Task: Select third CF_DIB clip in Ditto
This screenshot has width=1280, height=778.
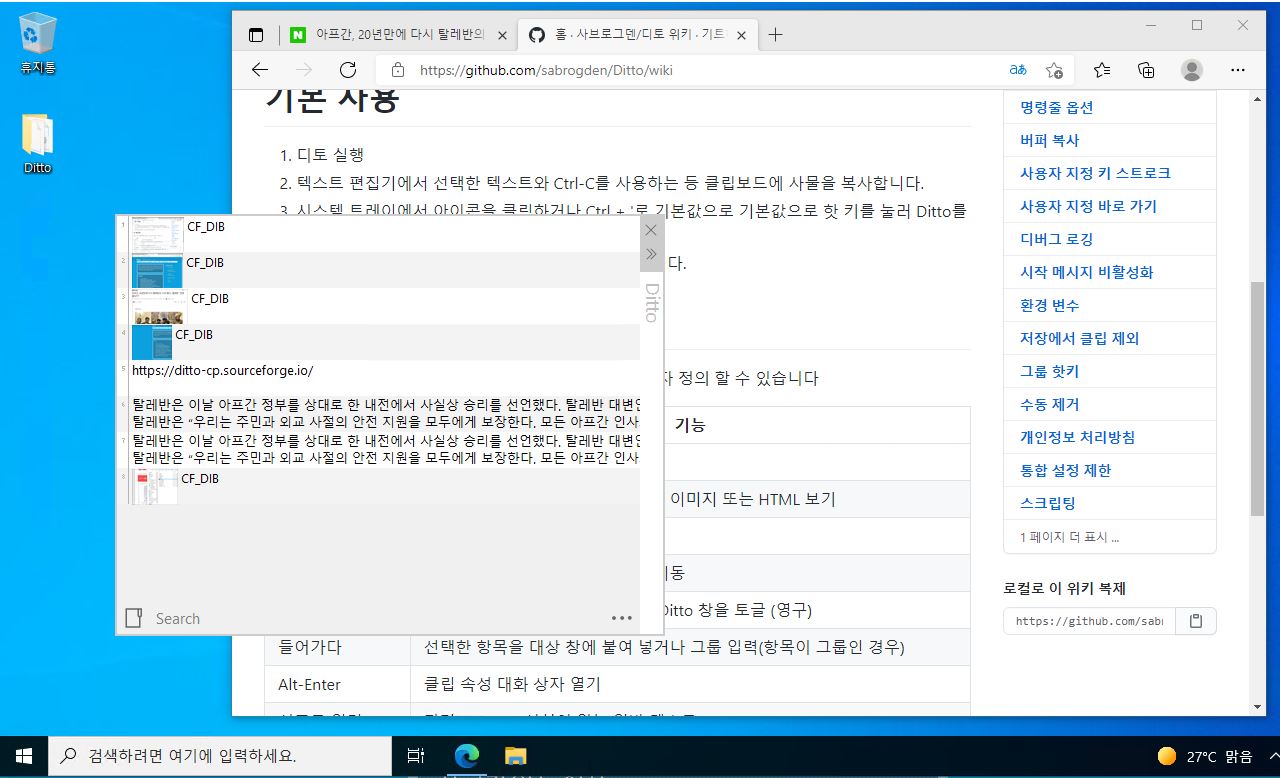Action: [378, 306]
